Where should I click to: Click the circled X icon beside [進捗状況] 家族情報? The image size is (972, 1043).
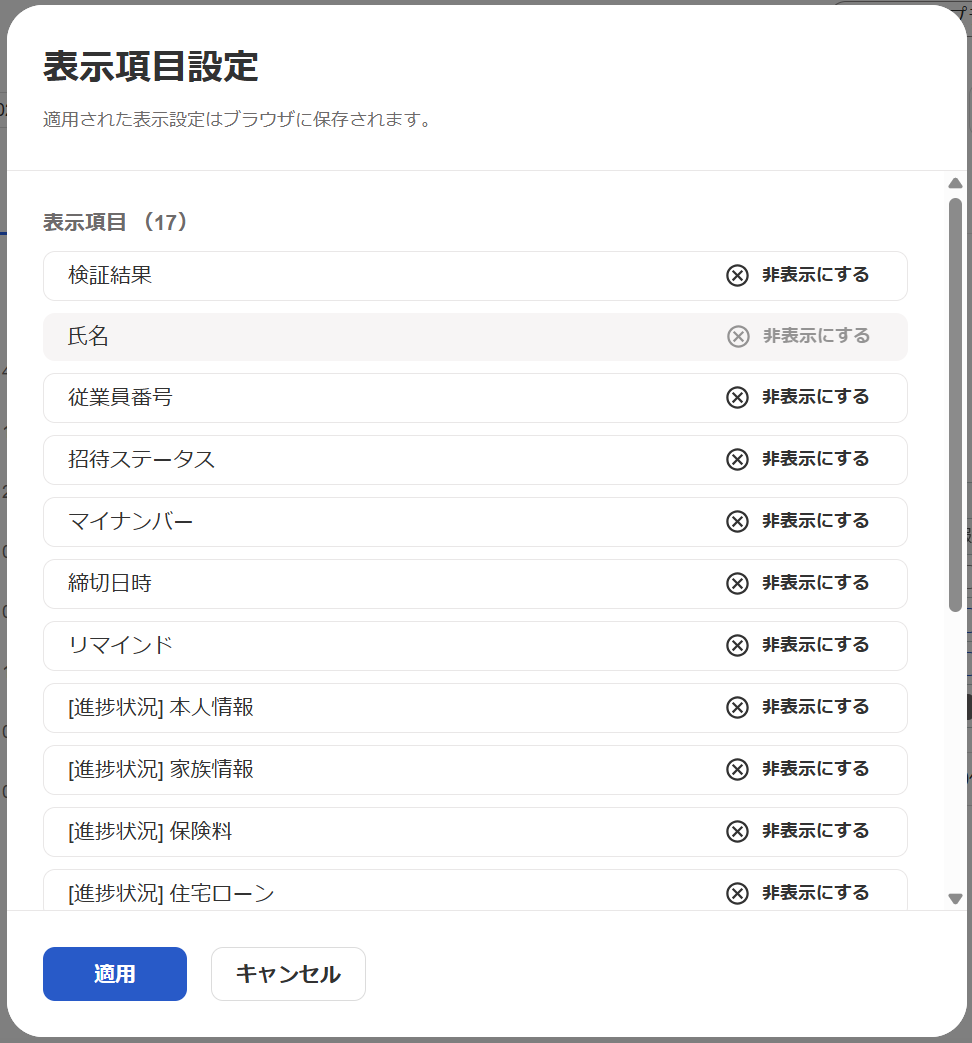click(x=737, y=770)
